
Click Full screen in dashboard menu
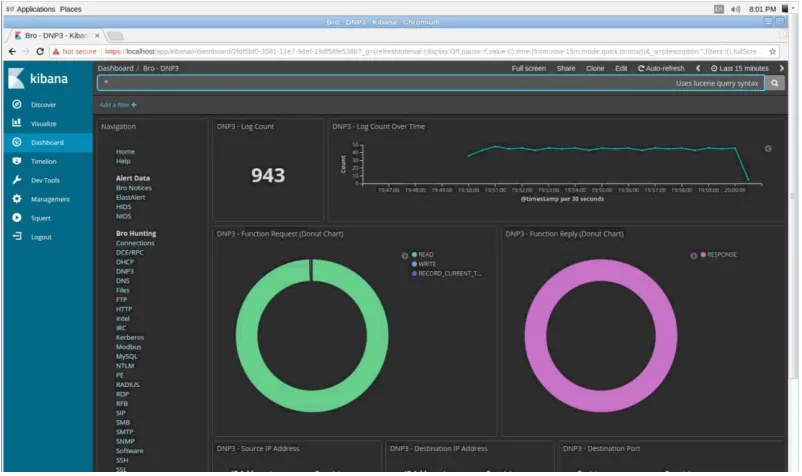528,69
